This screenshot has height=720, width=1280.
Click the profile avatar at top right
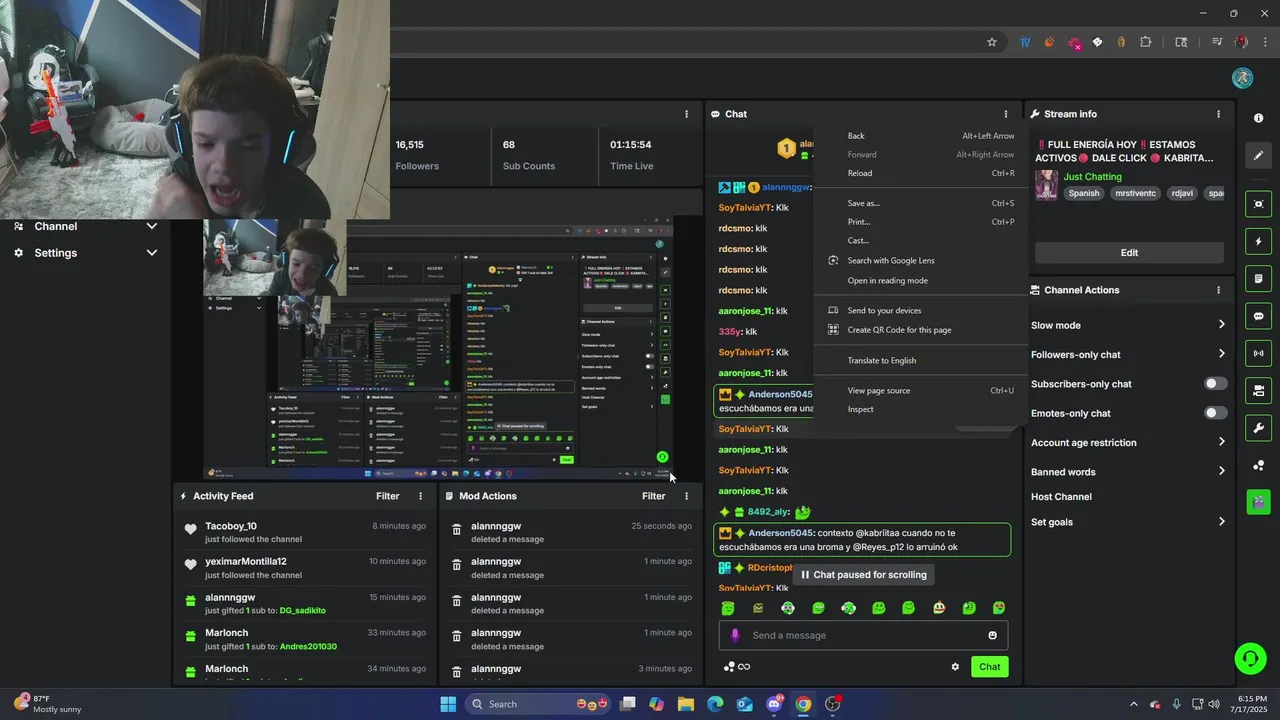coord(1243,78)
